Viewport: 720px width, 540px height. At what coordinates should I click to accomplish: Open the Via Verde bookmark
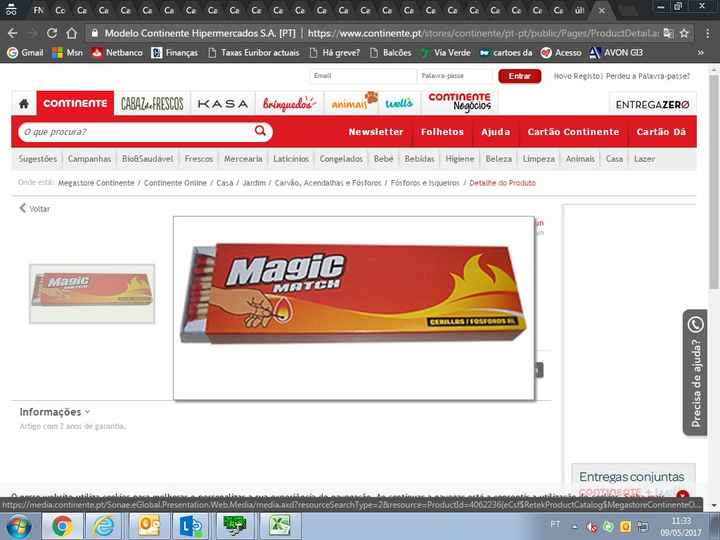(445, 53)
